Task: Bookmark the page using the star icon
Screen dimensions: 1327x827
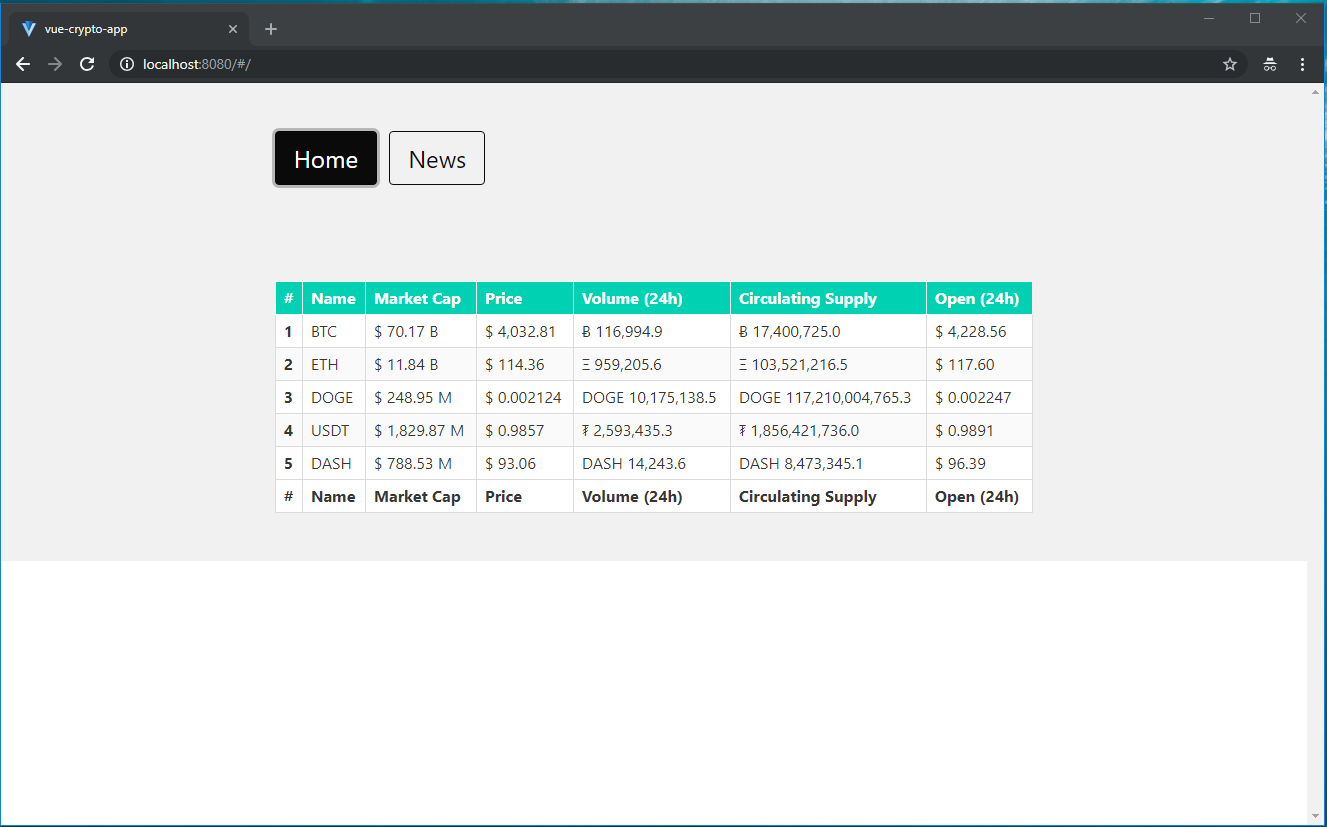Action: click(x=1229, y=63)
